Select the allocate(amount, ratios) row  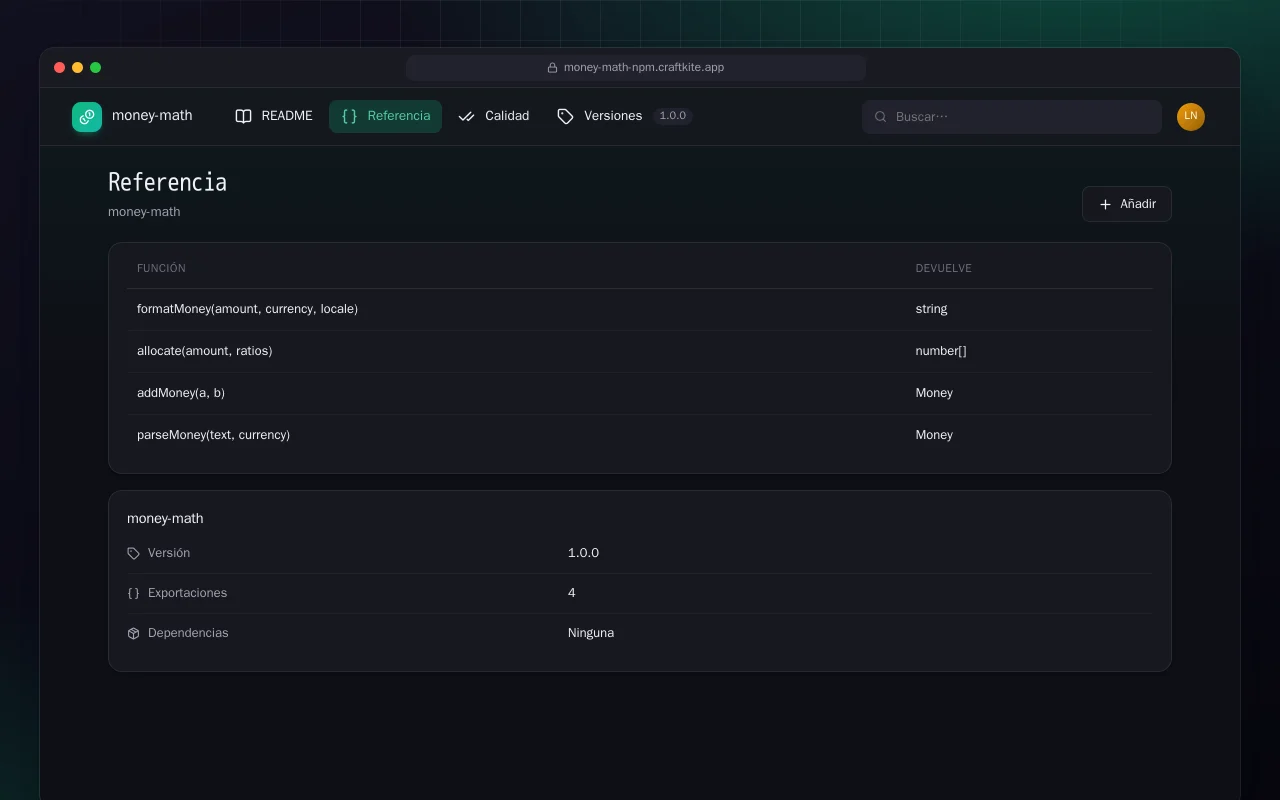click(x=640, y=351)
